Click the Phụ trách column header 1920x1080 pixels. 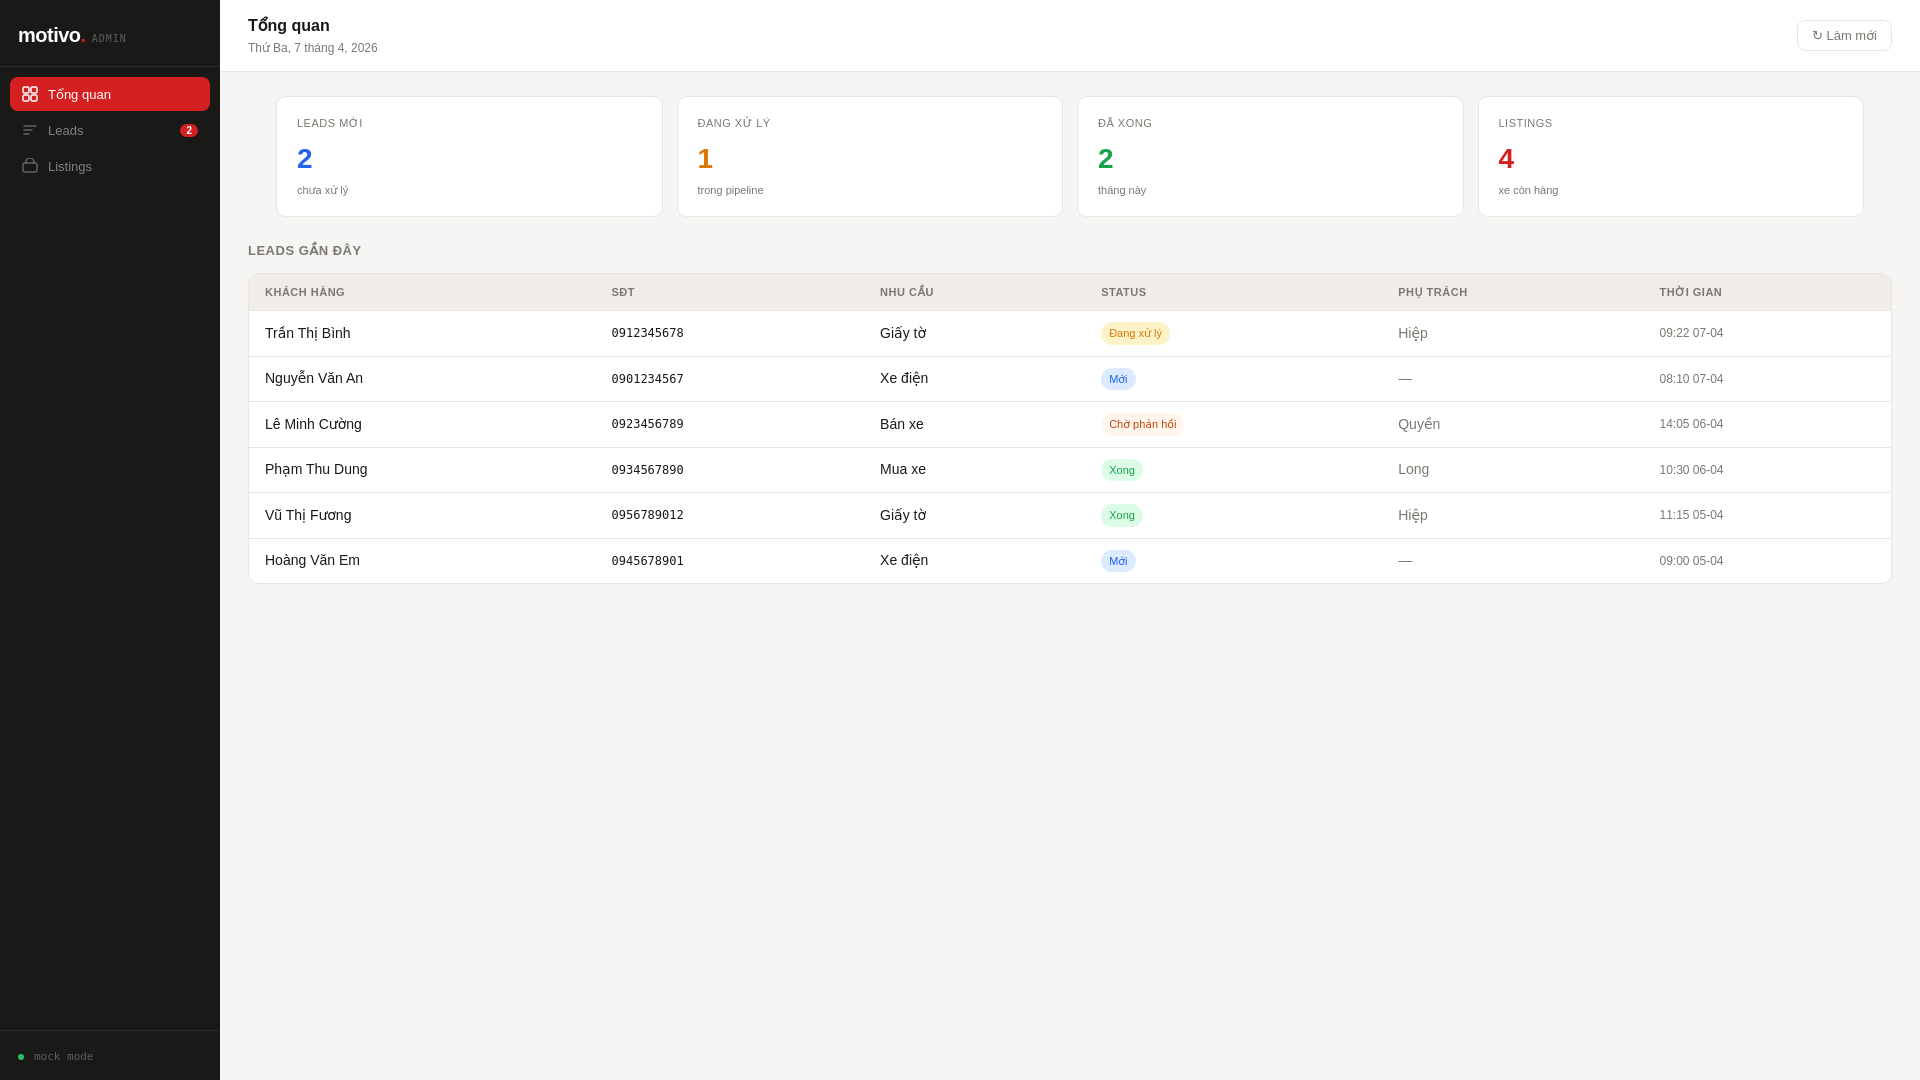pyautogui.click(x=1433, y=292)
